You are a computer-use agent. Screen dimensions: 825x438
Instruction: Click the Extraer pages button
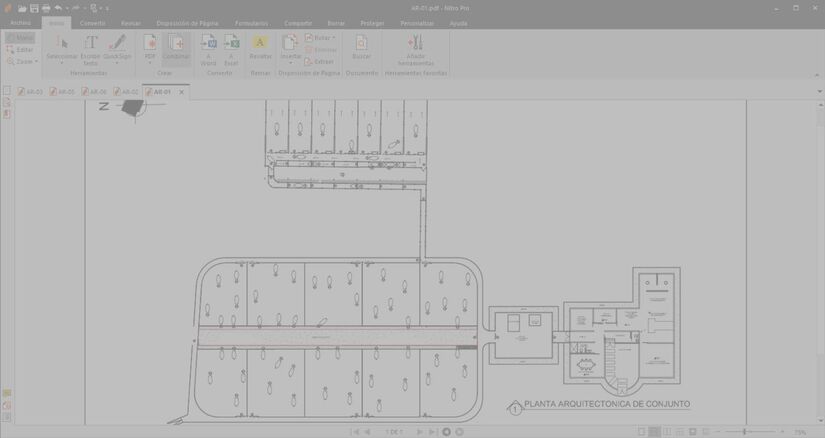pos(320,61)
